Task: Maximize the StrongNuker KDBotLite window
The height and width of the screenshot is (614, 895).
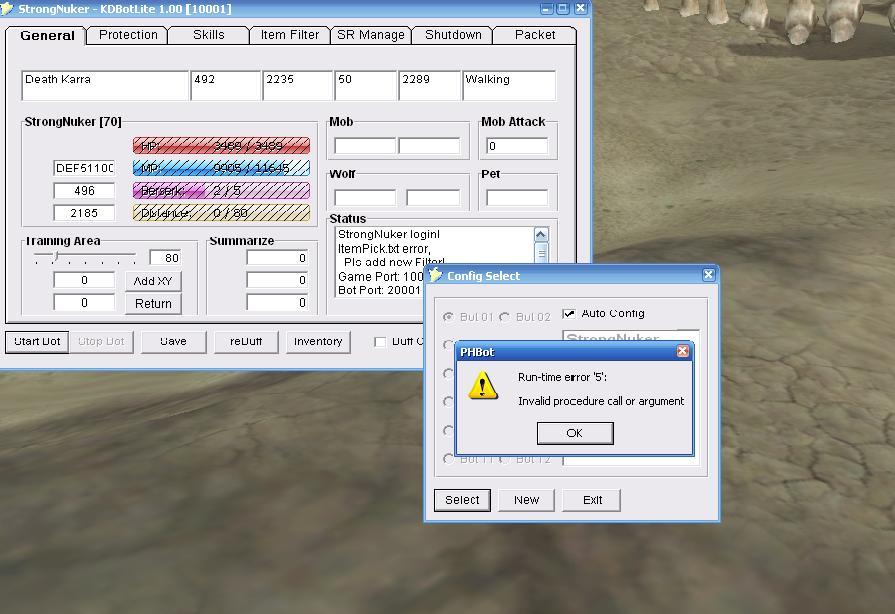Action: (563, 9)
